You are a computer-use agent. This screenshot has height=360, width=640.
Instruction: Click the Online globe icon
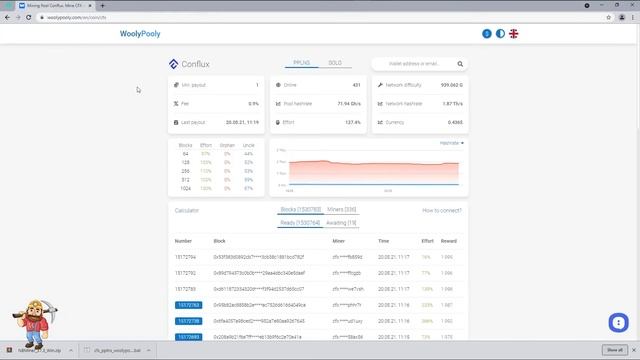278,85
